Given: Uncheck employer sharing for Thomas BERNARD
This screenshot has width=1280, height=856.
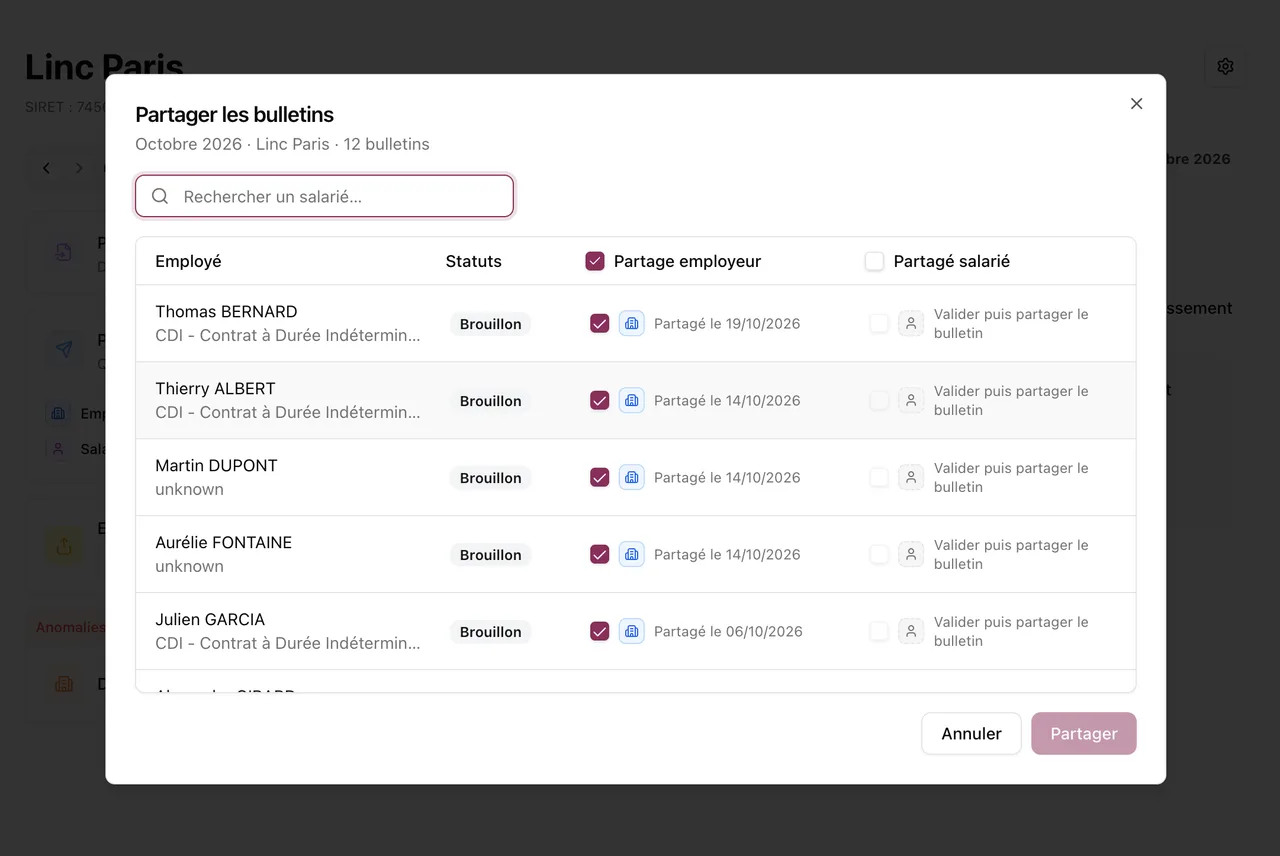Looking at the screenshot, I should point(600,323).
